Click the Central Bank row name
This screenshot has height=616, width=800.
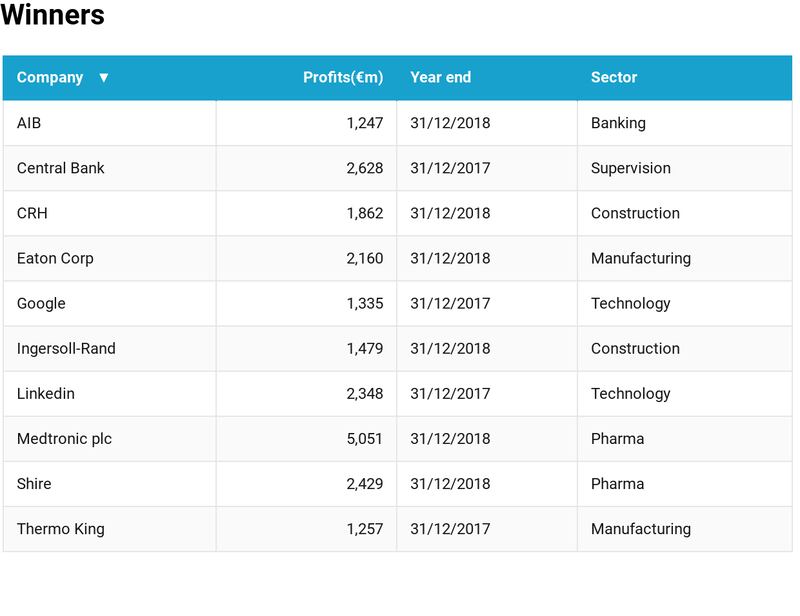61,168
